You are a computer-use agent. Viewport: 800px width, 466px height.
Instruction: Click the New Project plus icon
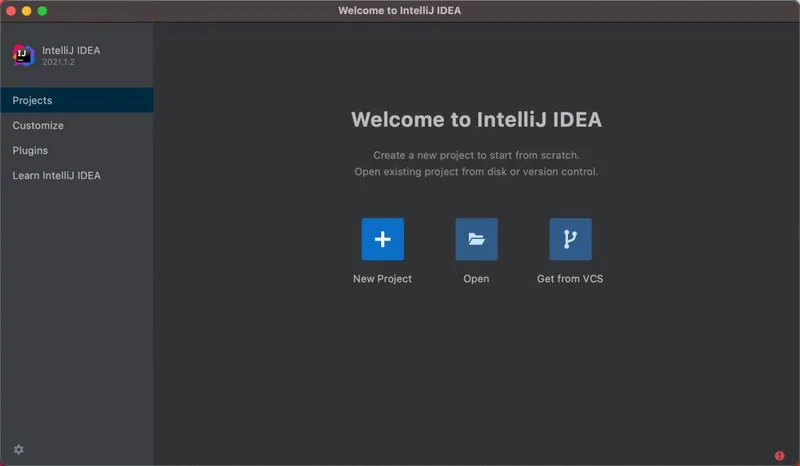pyautogui.click(x=382, y=239)
